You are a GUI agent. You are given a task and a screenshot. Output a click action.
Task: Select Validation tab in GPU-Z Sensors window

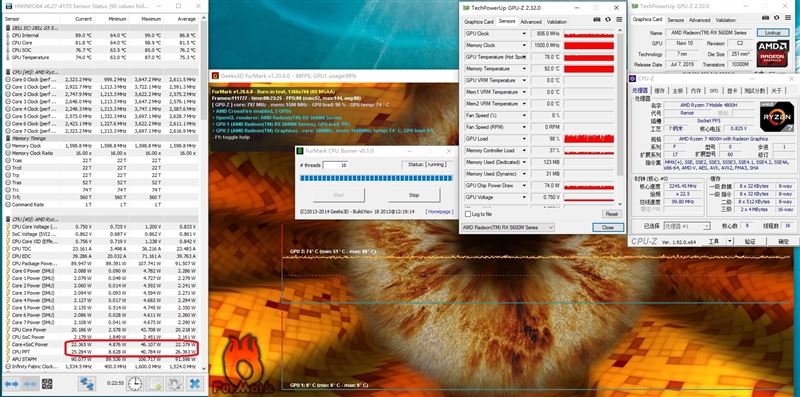[x=557, y=22]
